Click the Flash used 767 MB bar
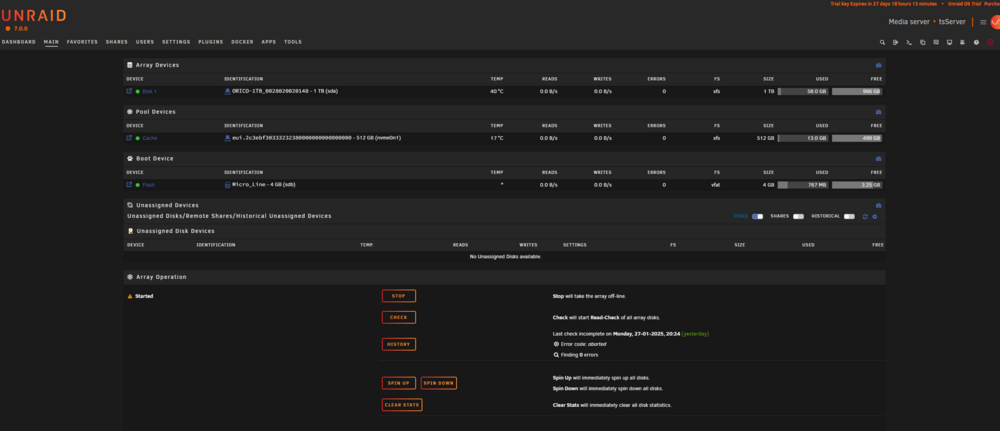1000x431 pixels. 803,184
